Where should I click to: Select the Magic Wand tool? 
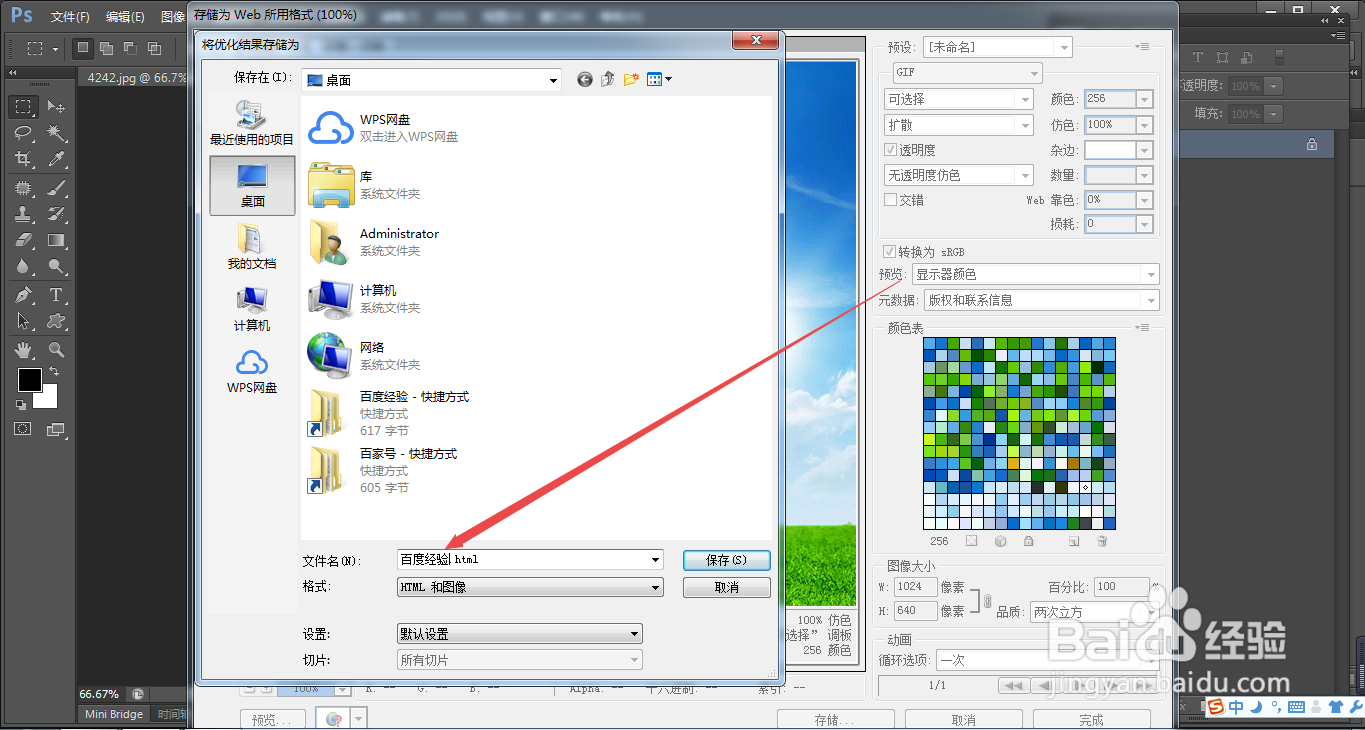[57, 133]
